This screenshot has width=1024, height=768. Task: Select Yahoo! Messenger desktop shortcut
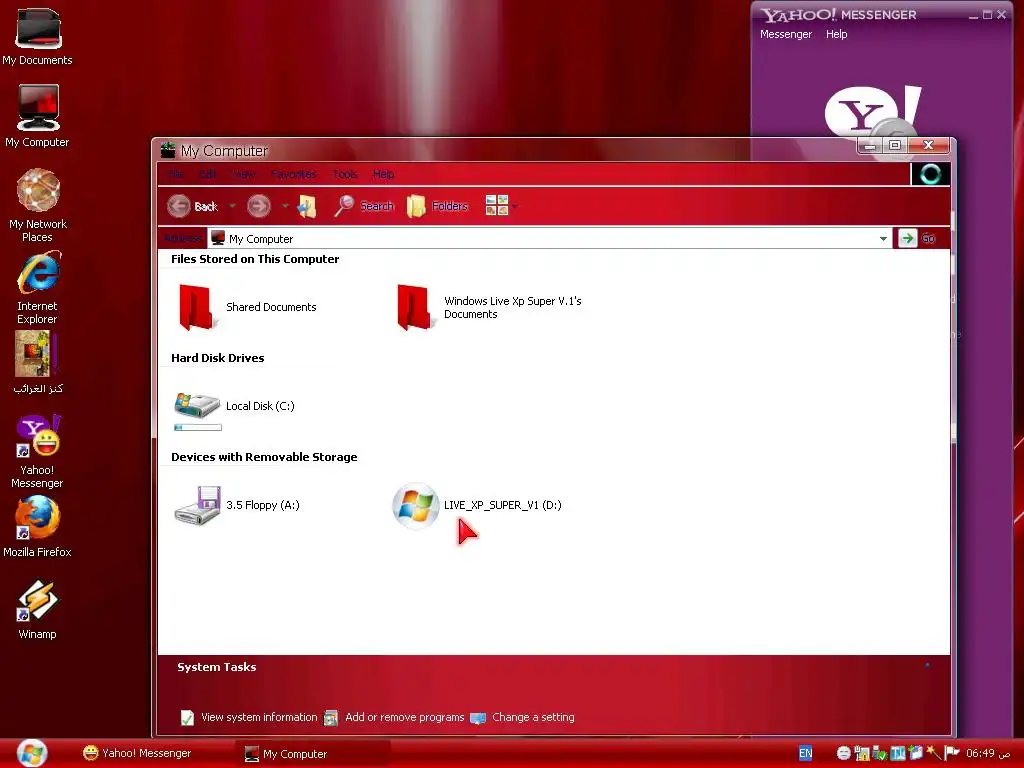(37, 451)
